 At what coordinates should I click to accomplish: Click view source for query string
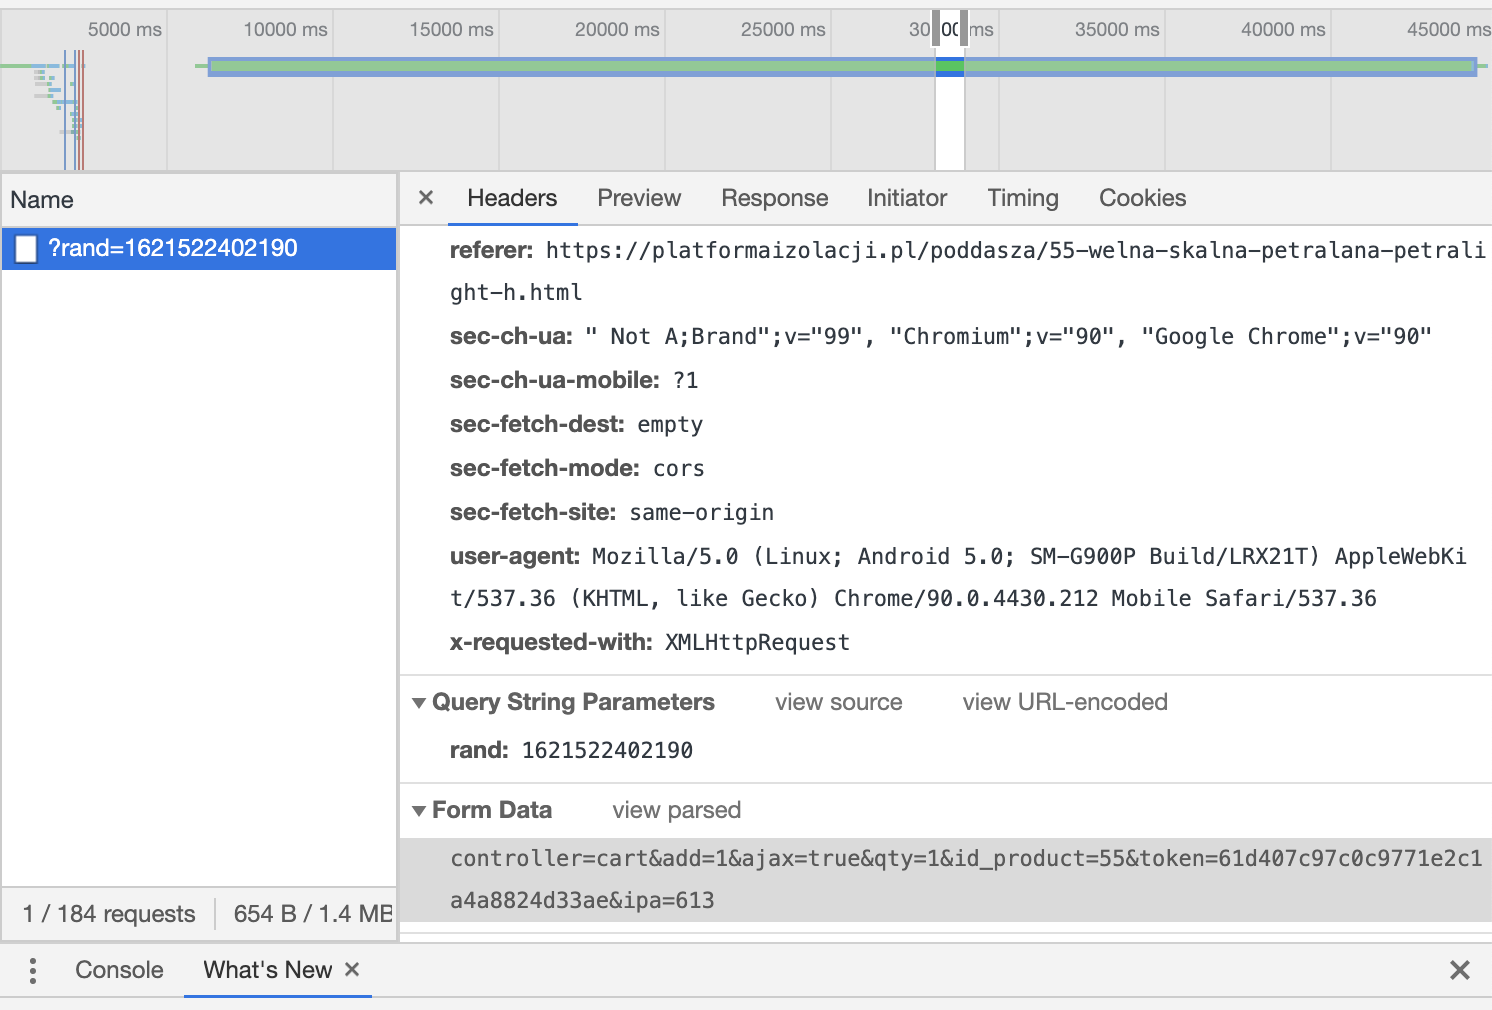pos(839,702)
